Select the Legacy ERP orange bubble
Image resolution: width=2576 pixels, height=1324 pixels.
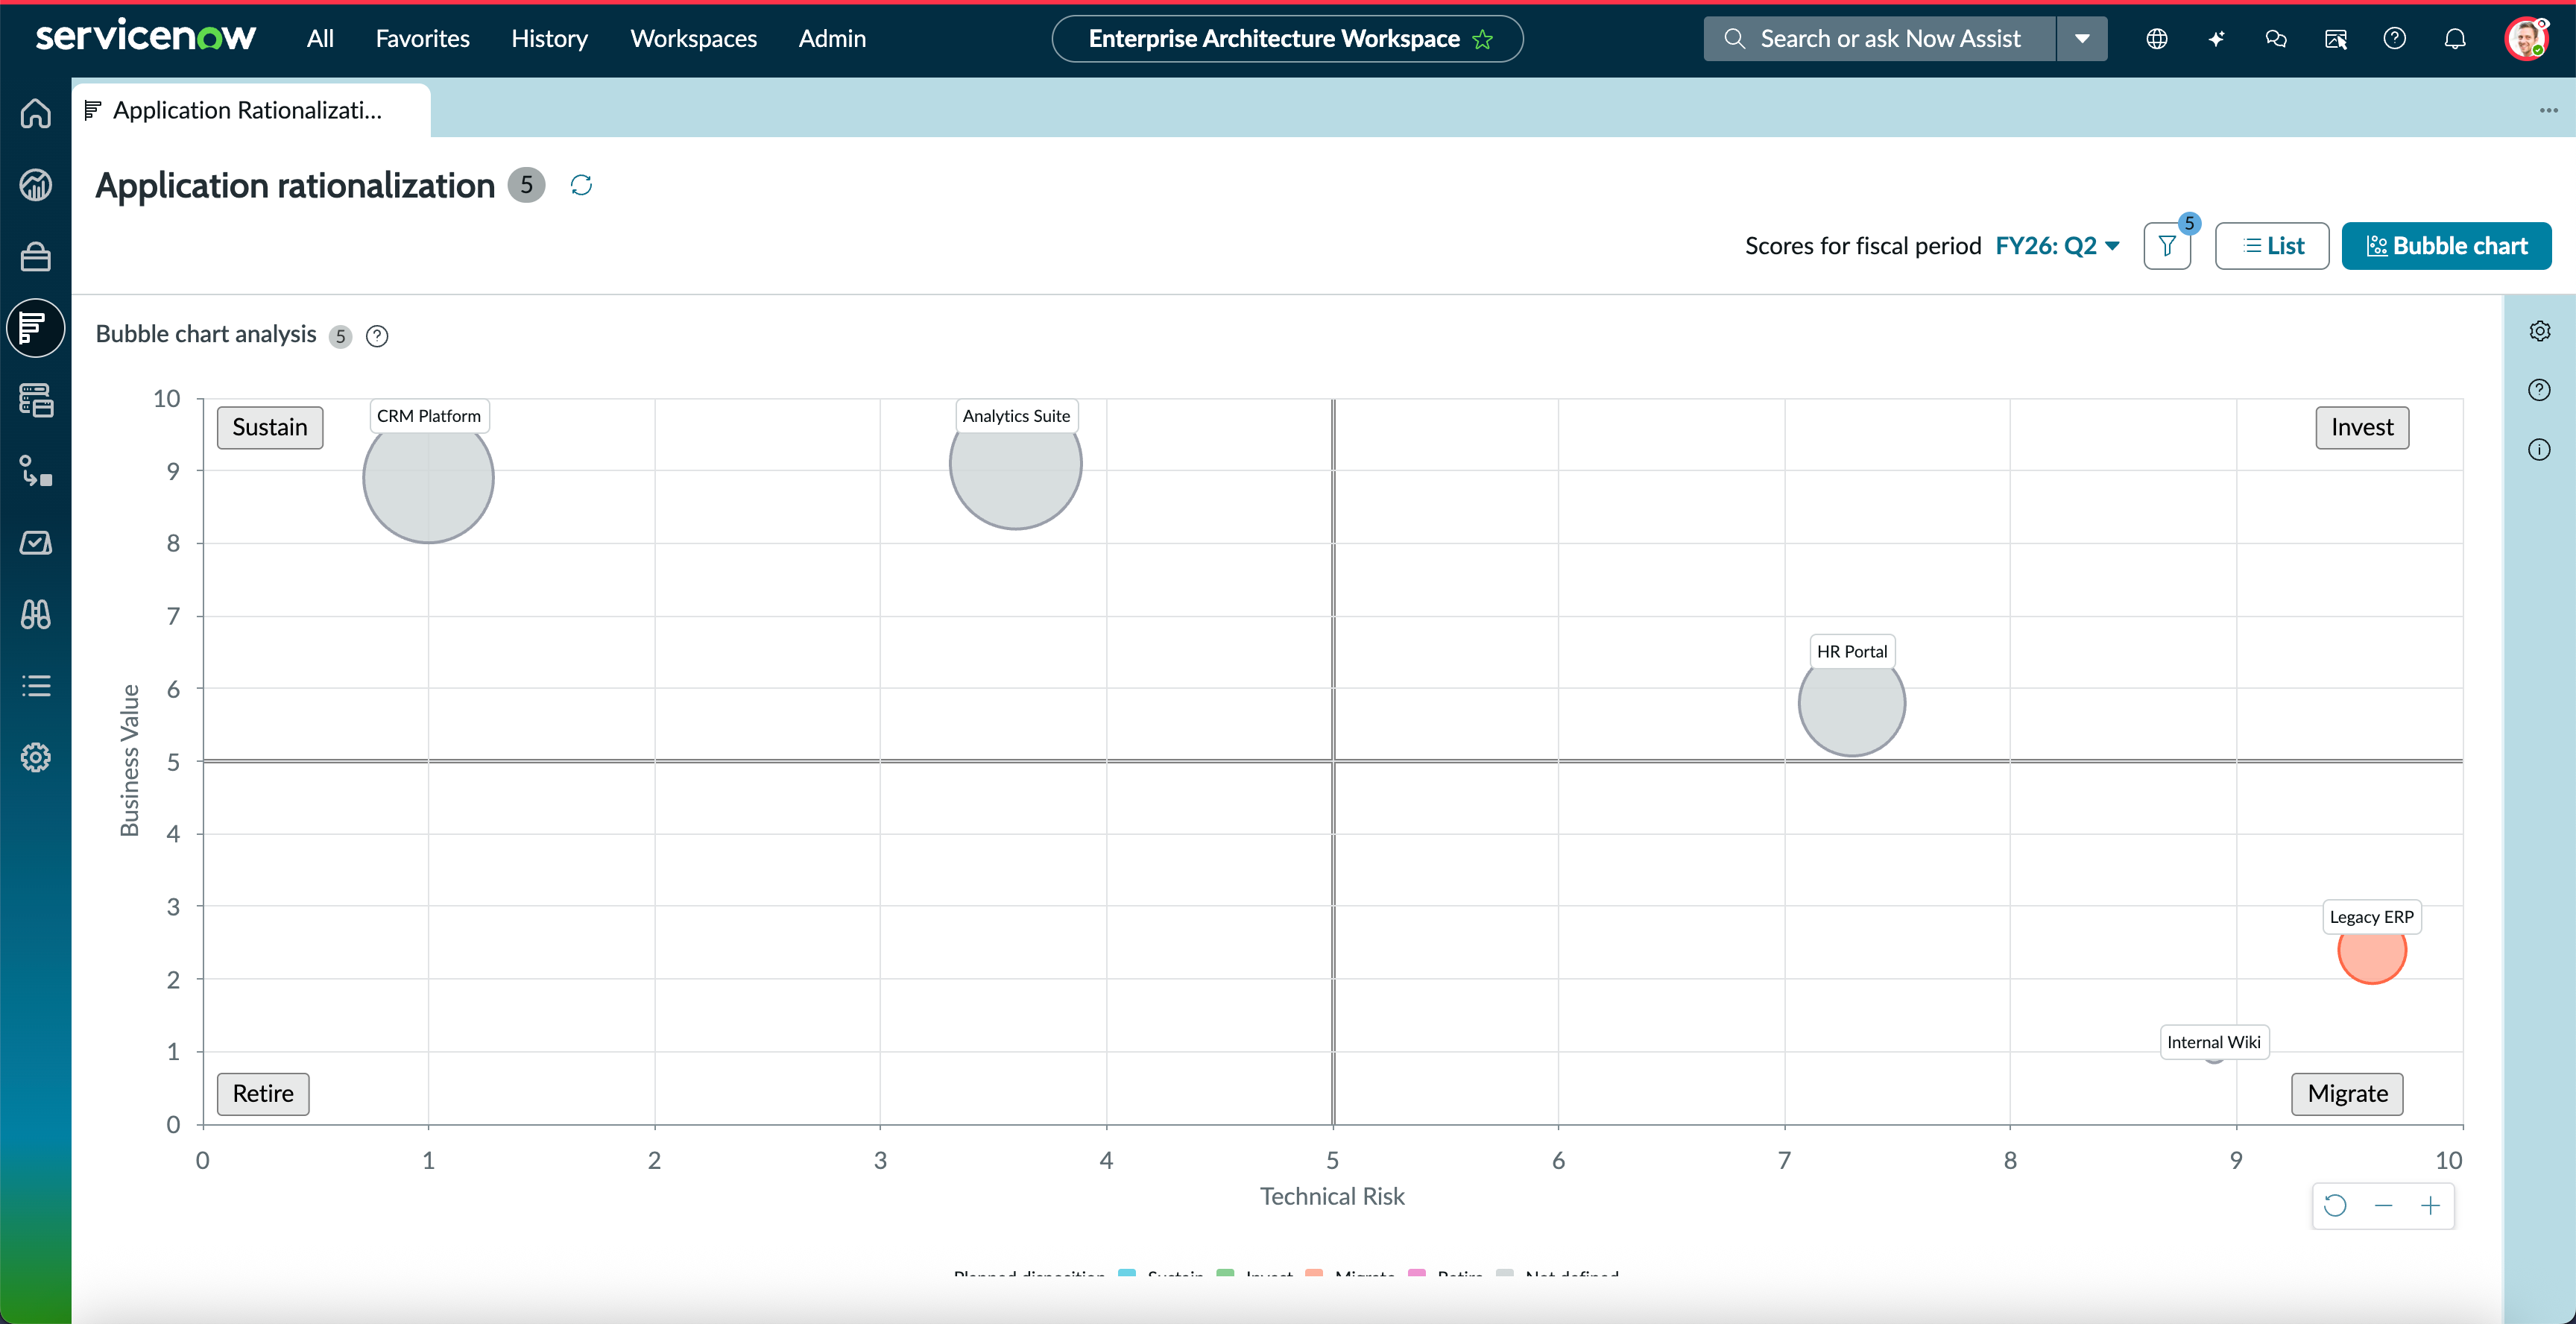point(2371,950)
